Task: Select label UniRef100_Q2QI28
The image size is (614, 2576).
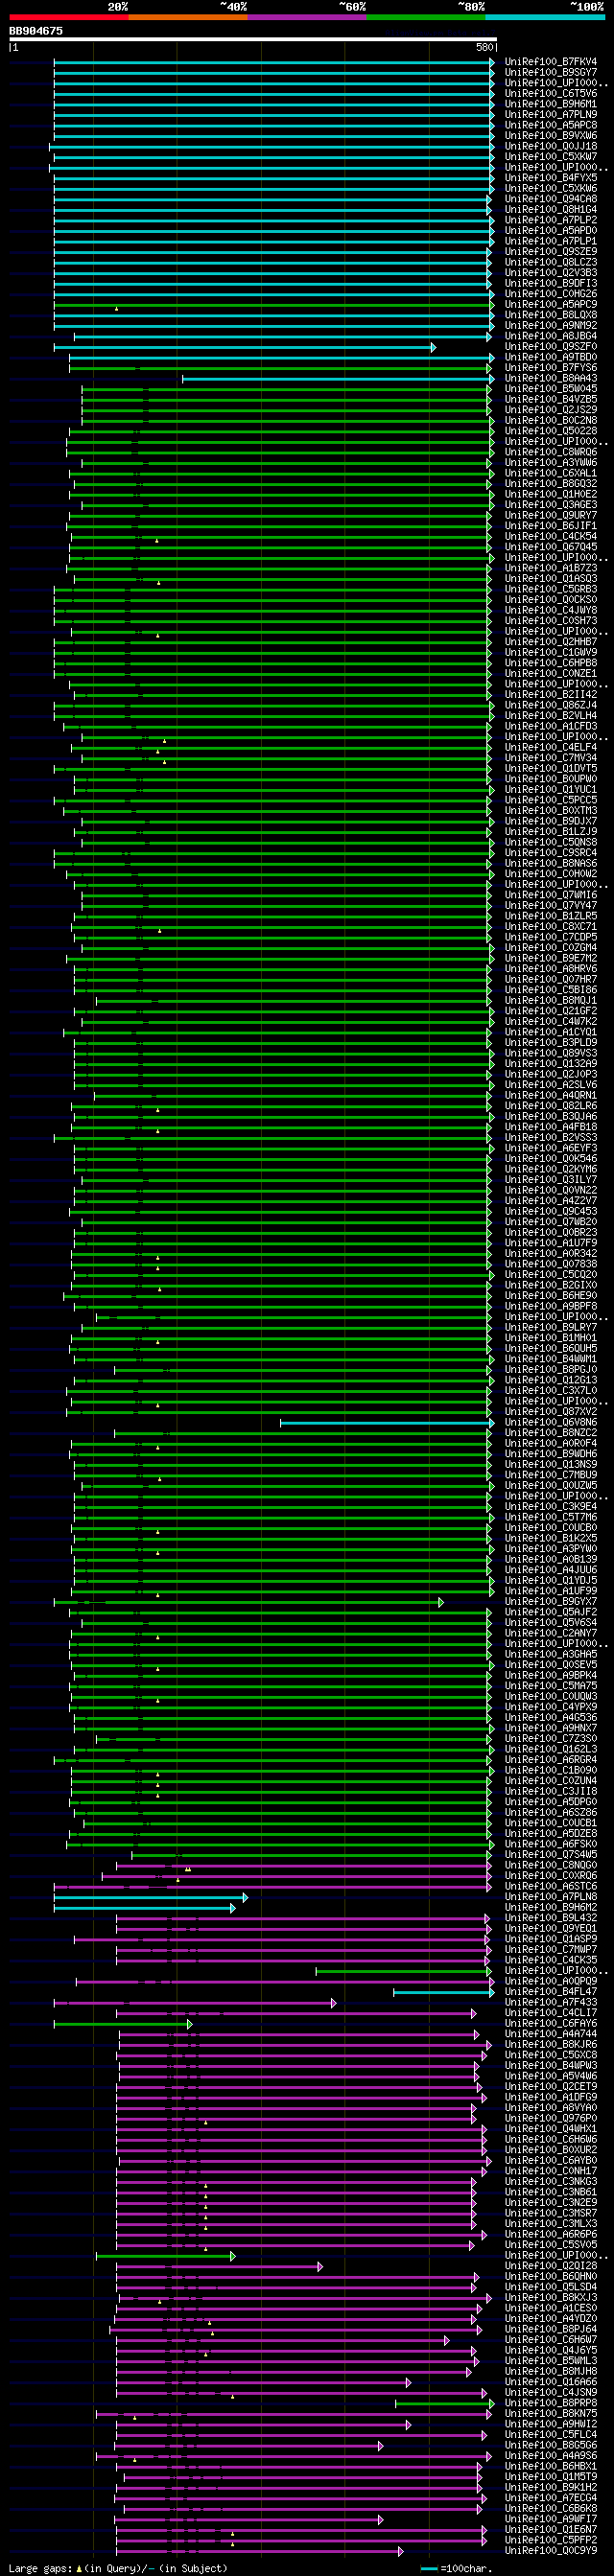Action: point(550,2266)
